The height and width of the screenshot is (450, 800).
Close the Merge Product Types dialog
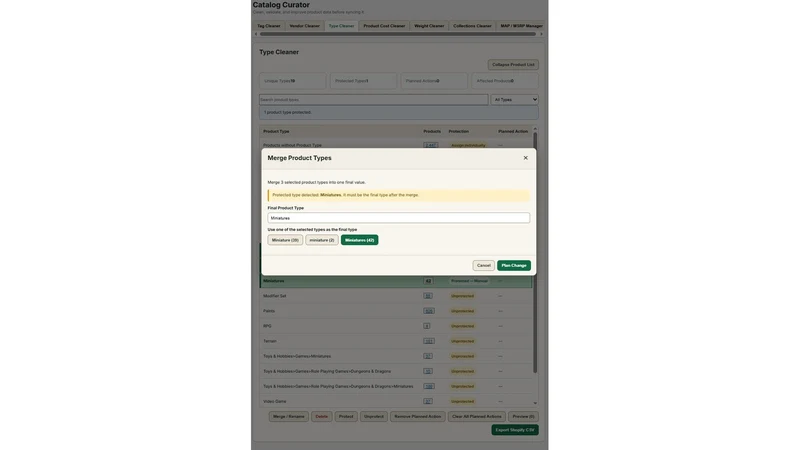[x=525, y=158]
